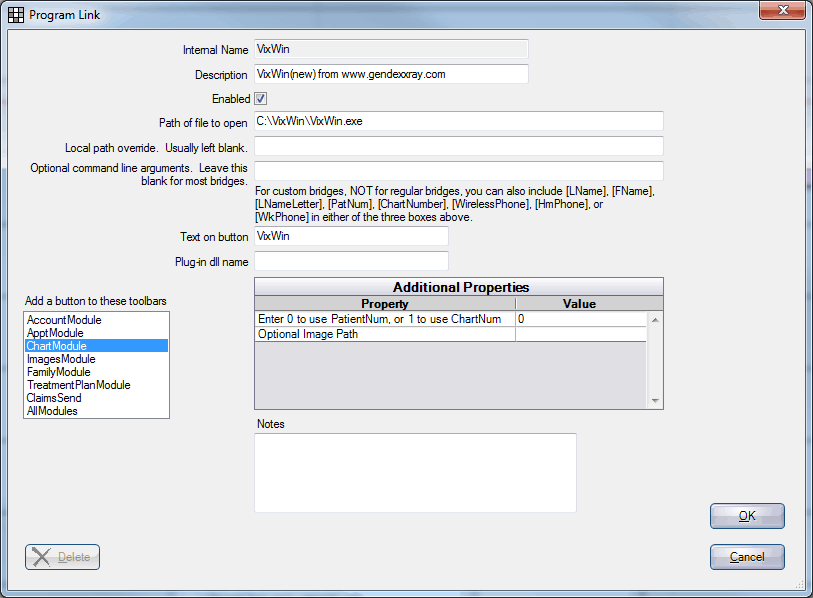The height and width of the screenshot is (598, 813).
Task: Click the Program Link window grid icon
Action: click(x=16, y=15)
